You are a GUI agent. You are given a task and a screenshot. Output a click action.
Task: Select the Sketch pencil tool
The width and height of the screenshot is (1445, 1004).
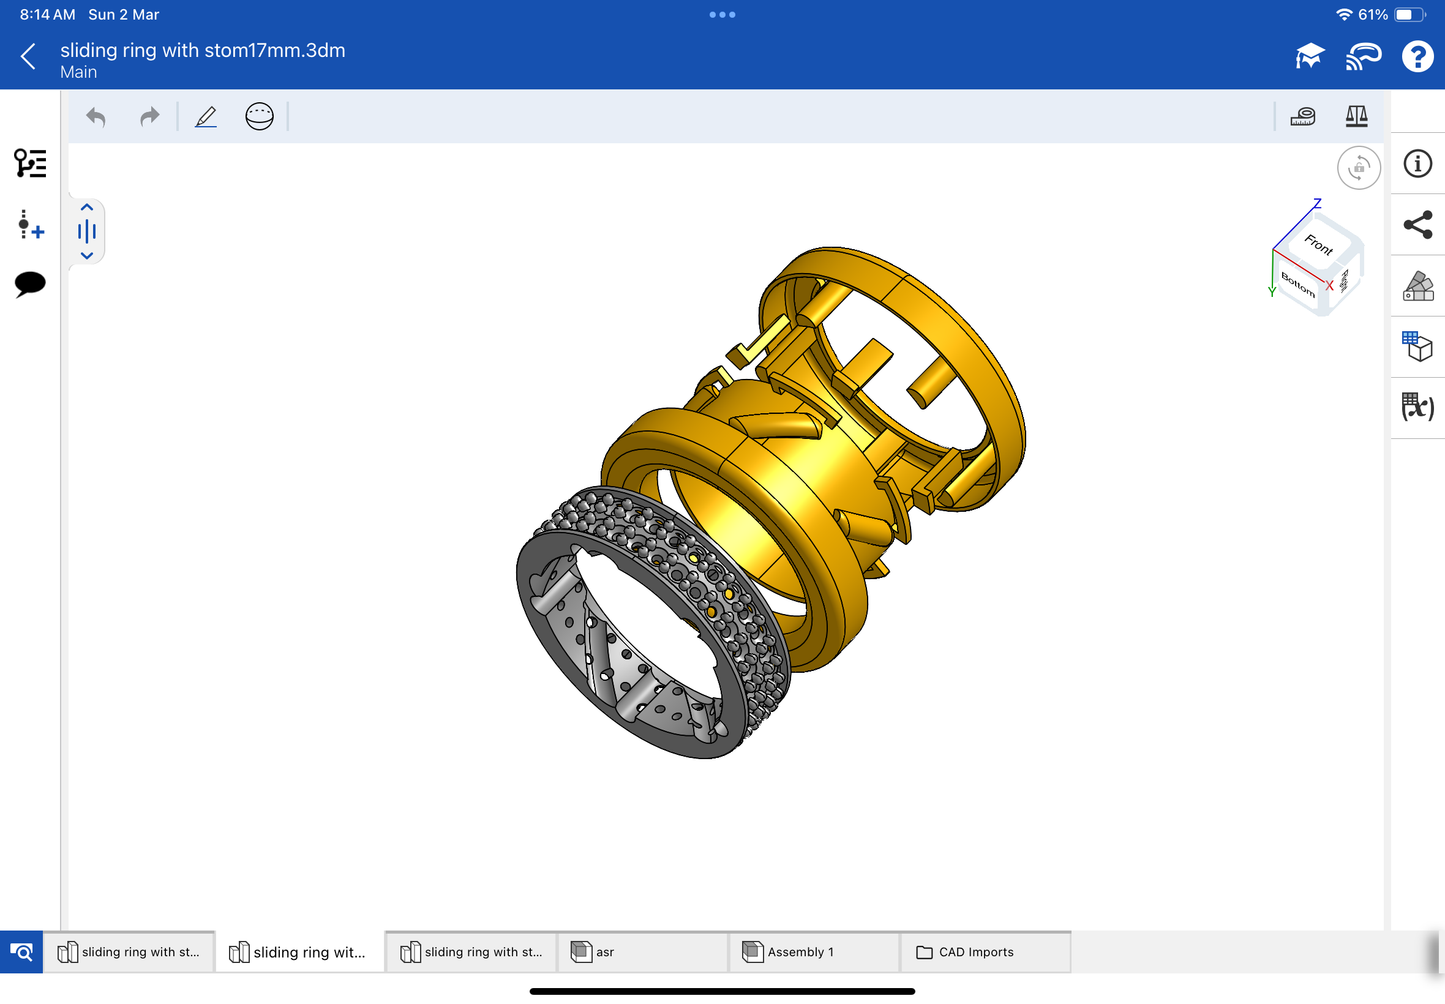tap(206, 117)
